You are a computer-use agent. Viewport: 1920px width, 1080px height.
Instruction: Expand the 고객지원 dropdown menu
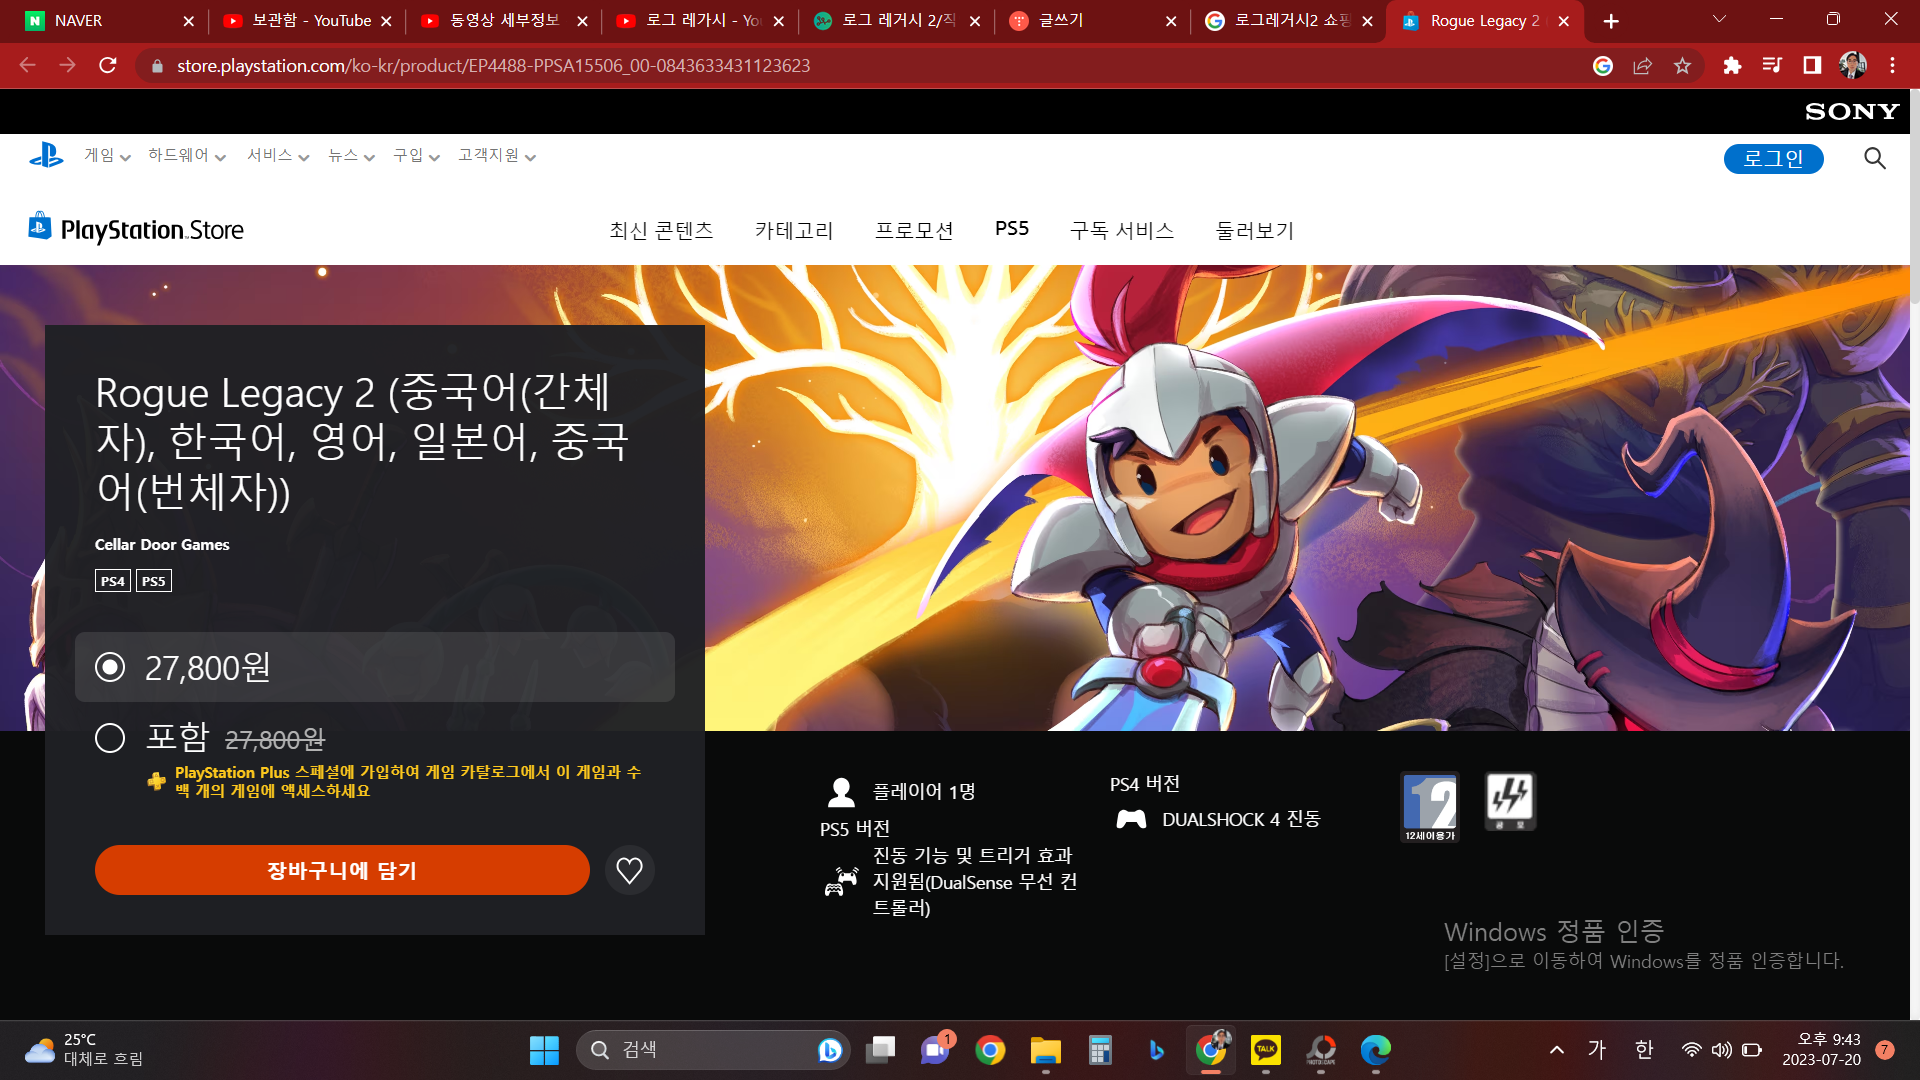click(497, 156)
